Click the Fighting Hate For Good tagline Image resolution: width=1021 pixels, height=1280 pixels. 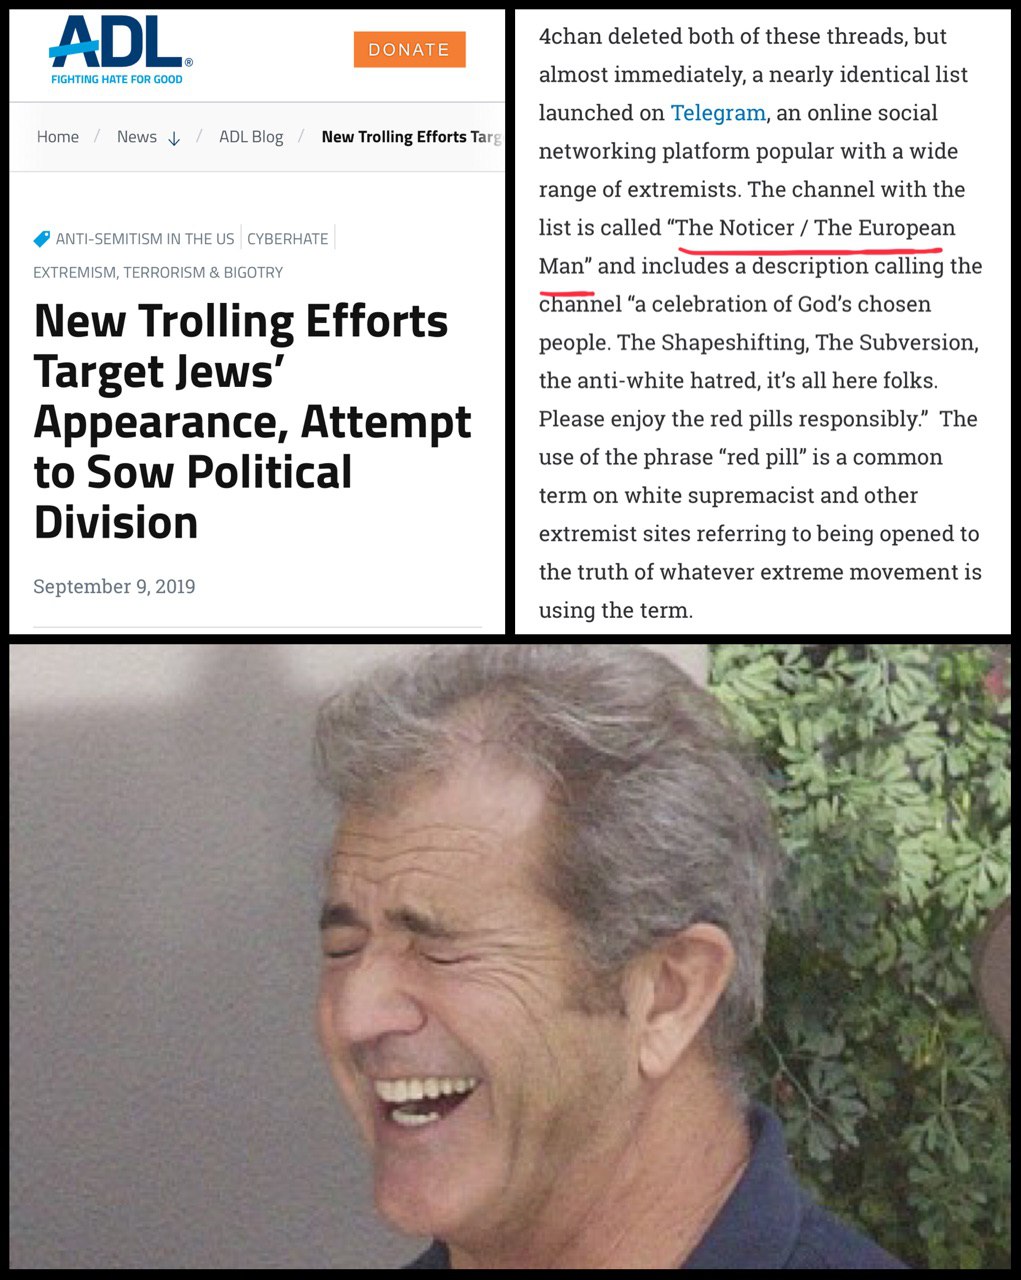[x=117, y=79]
